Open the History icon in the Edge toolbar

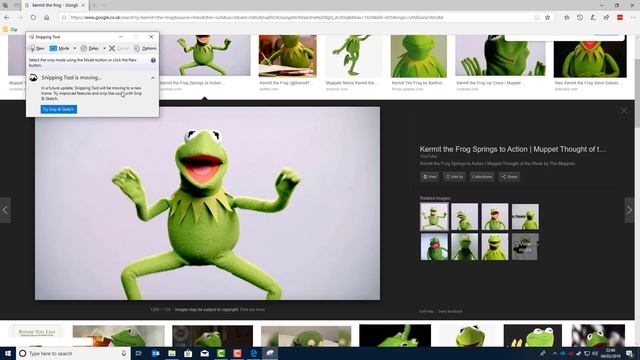(x=580, y=18)
